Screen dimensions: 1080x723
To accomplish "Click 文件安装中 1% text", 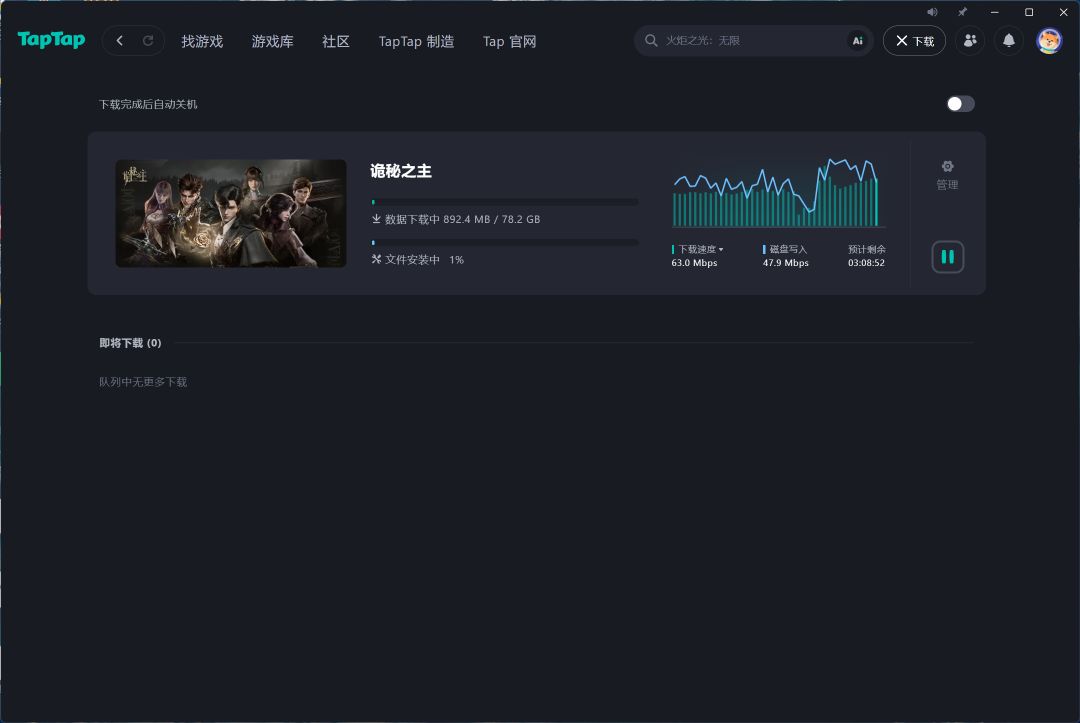I will [417, 260].
